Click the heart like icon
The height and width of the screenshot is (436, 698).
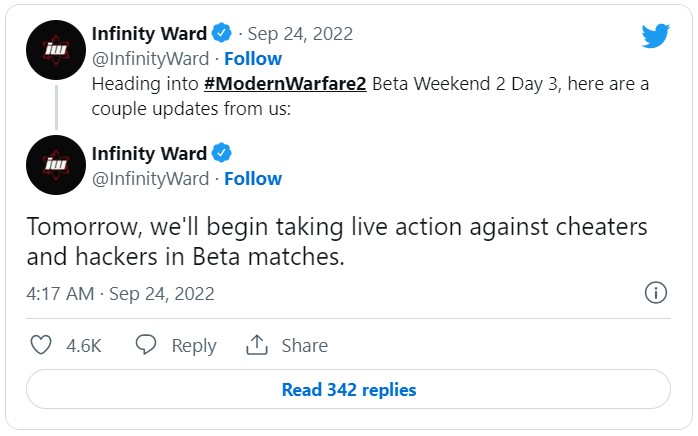pyautogui.click(x=41, y=345)
